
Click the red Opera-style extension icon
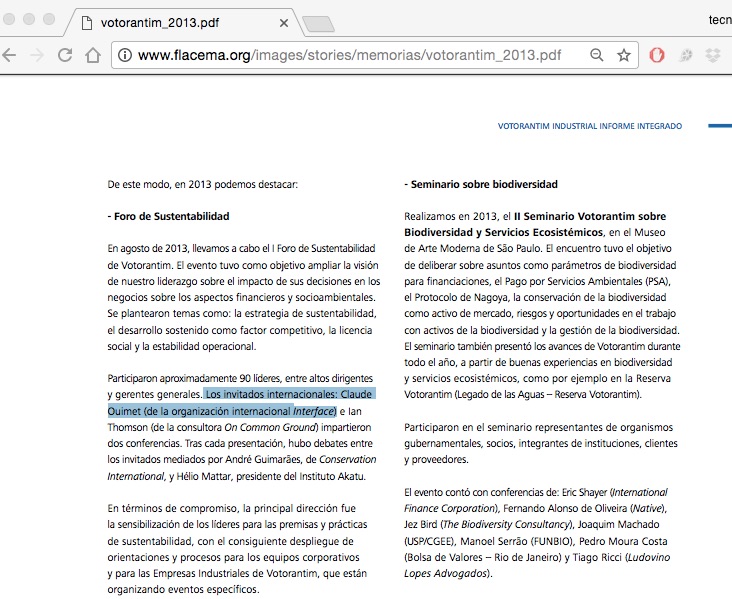point(657,55)
